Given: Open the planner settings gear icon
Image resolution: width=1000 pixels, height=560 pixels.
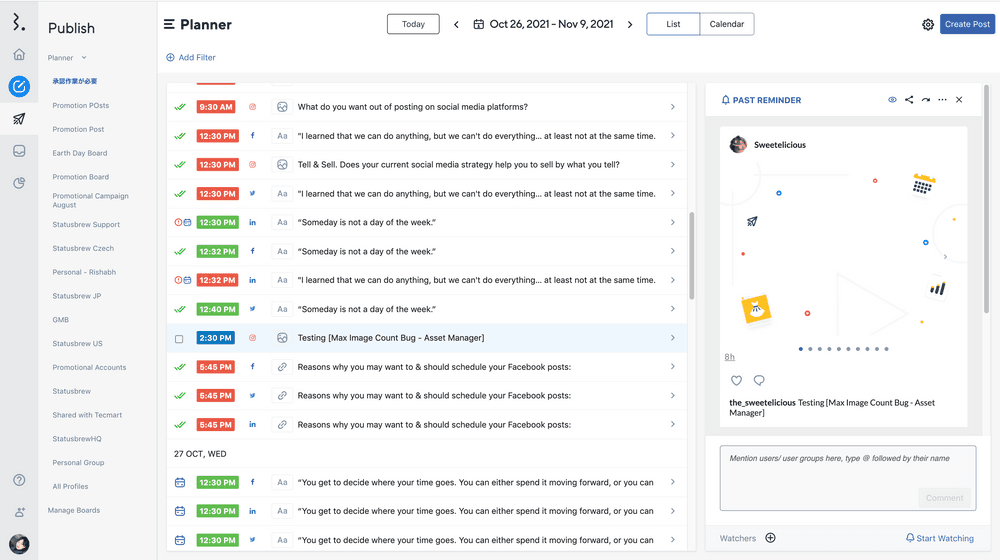Looking at the screenshot, I should (x=928, y=24).
